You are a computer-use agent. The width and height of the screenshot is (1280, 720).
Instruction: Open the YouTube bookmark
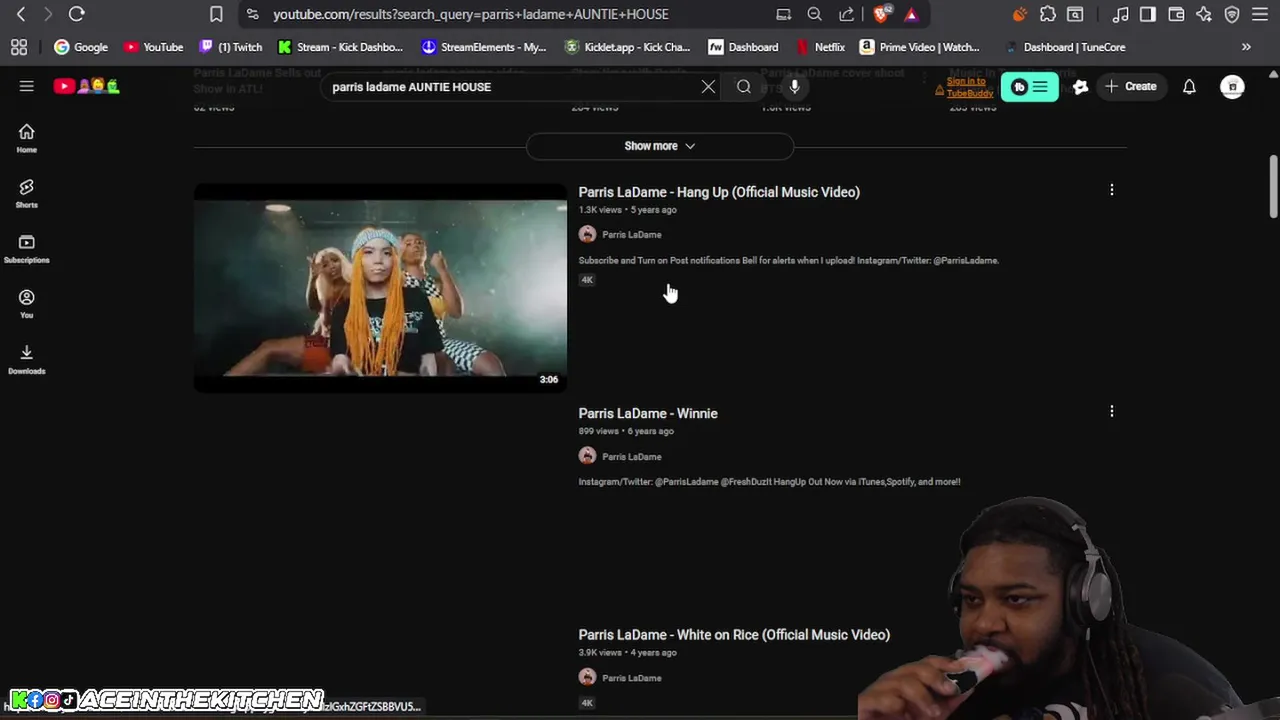point(153,47)
